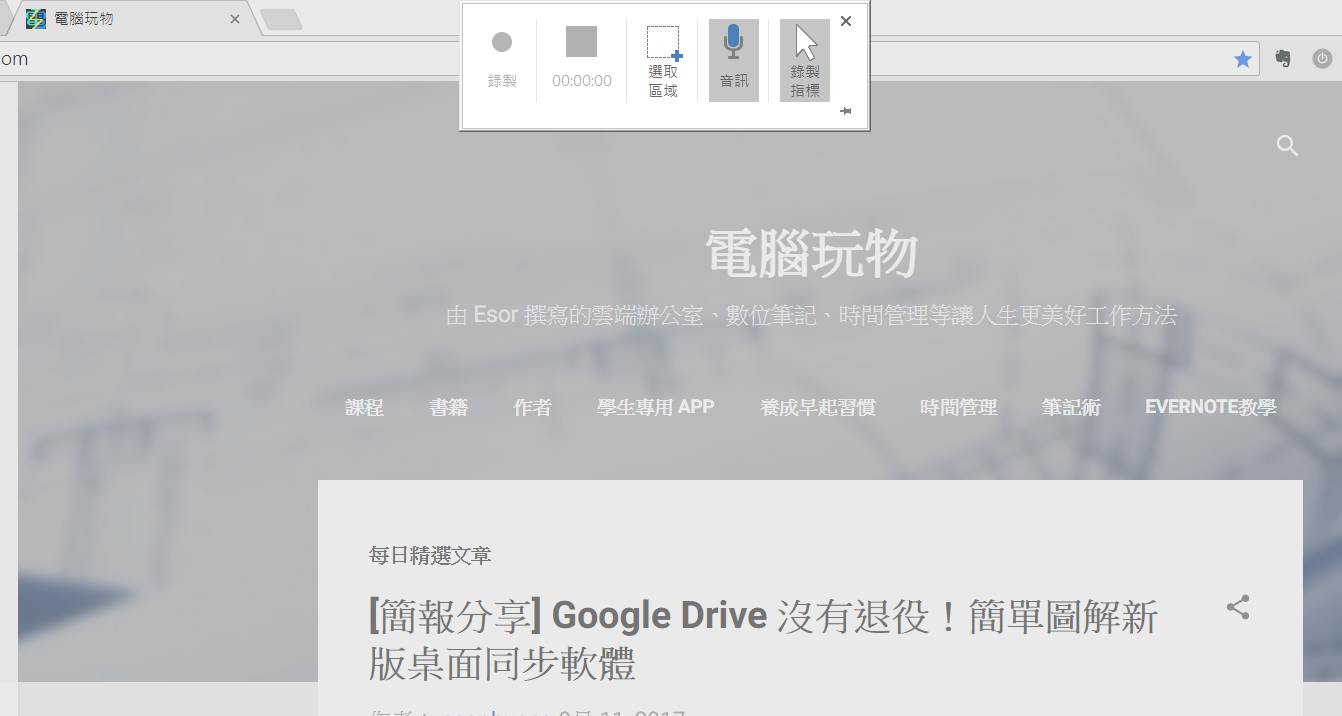The height and width of the screenshot is (716, 1342).
Task: Open the 時間管理 menu item
Action: (959, 407)
